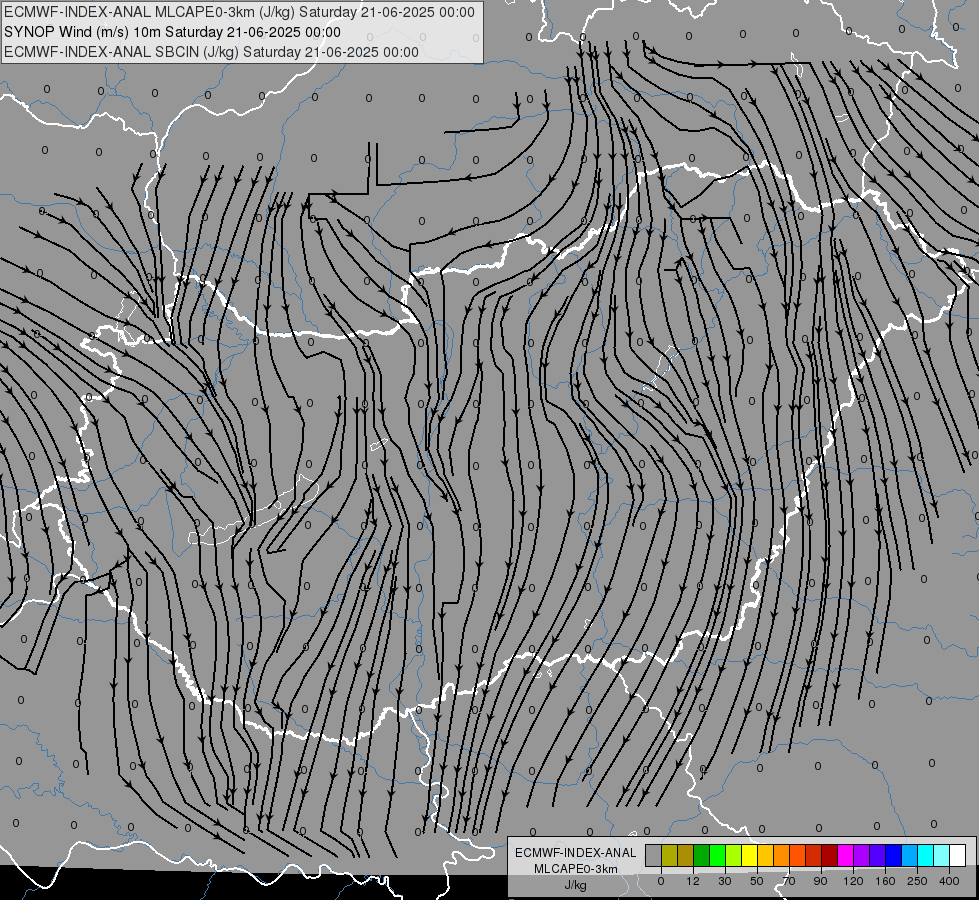Click the legend tick value 50
Image resolution: width=979 pixels, height=900 pixels.
point(757,881)
